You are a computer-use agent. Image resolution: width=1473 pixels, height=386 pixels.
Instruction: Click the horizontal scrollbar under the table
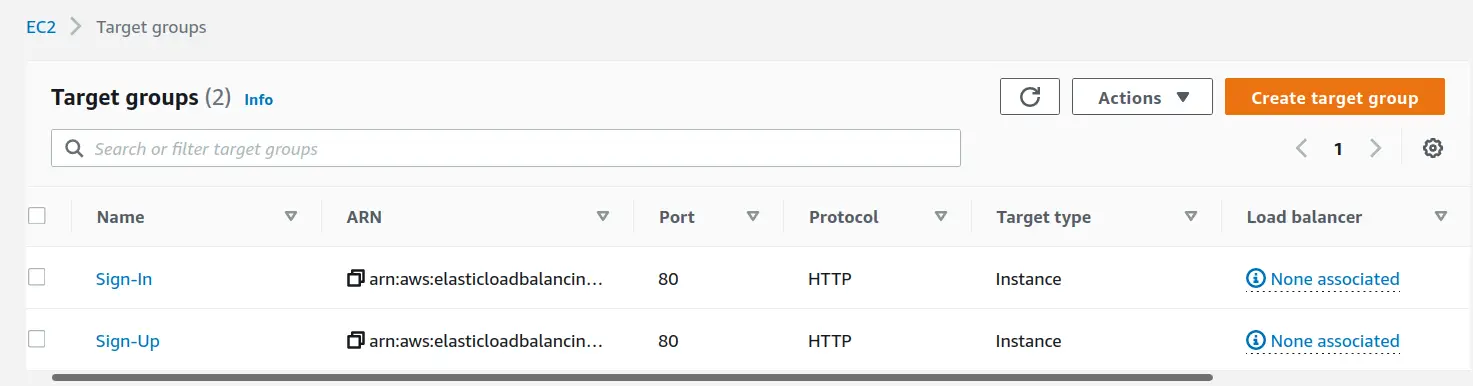tap(632, 378)
